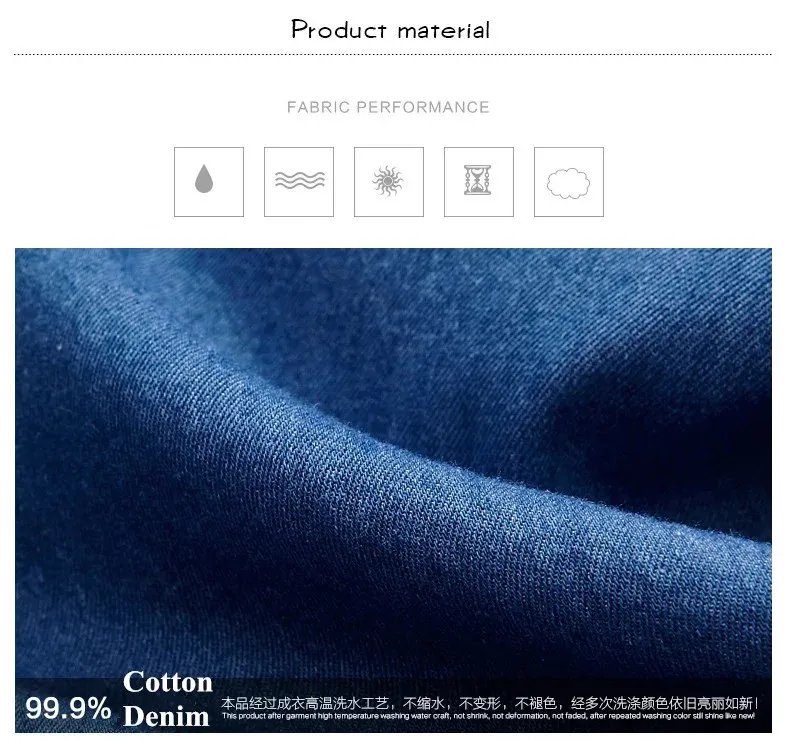Viewport: 790px width, 740px height.
Task: Click the word 'material' in the title
Action: pos(444,31)
